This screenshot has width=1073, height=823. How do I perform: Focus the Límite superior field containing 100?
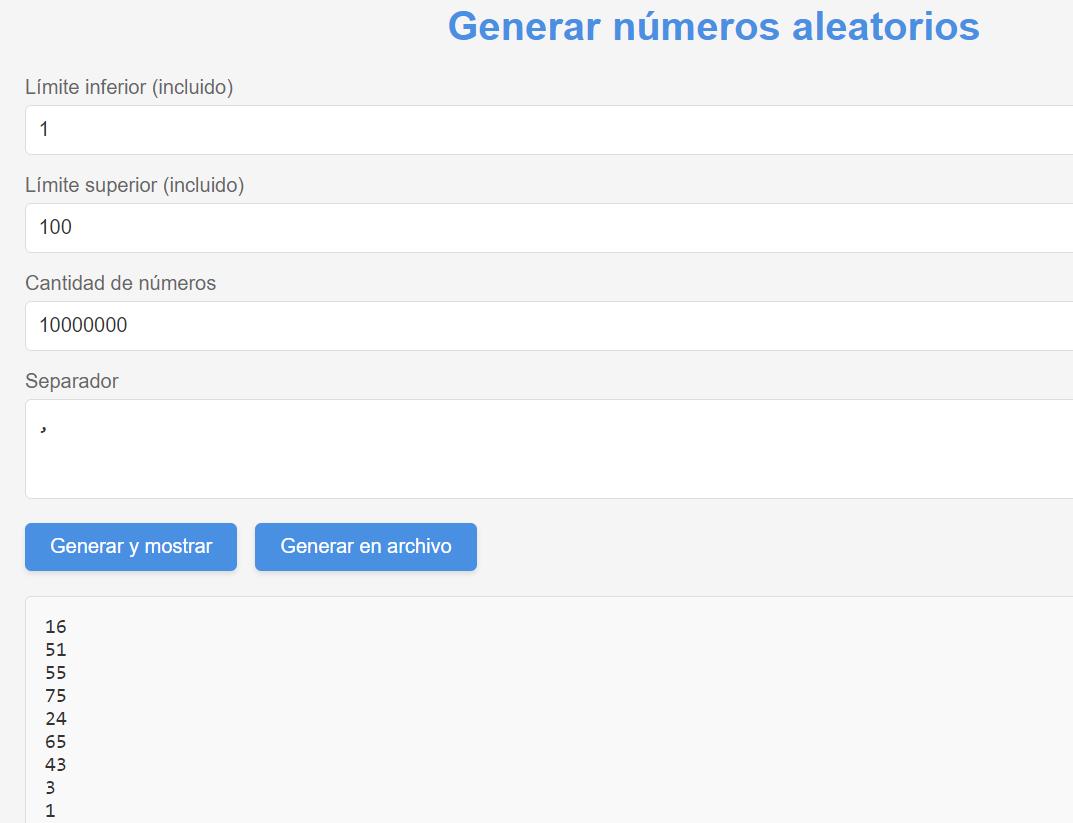coord(548,228)
